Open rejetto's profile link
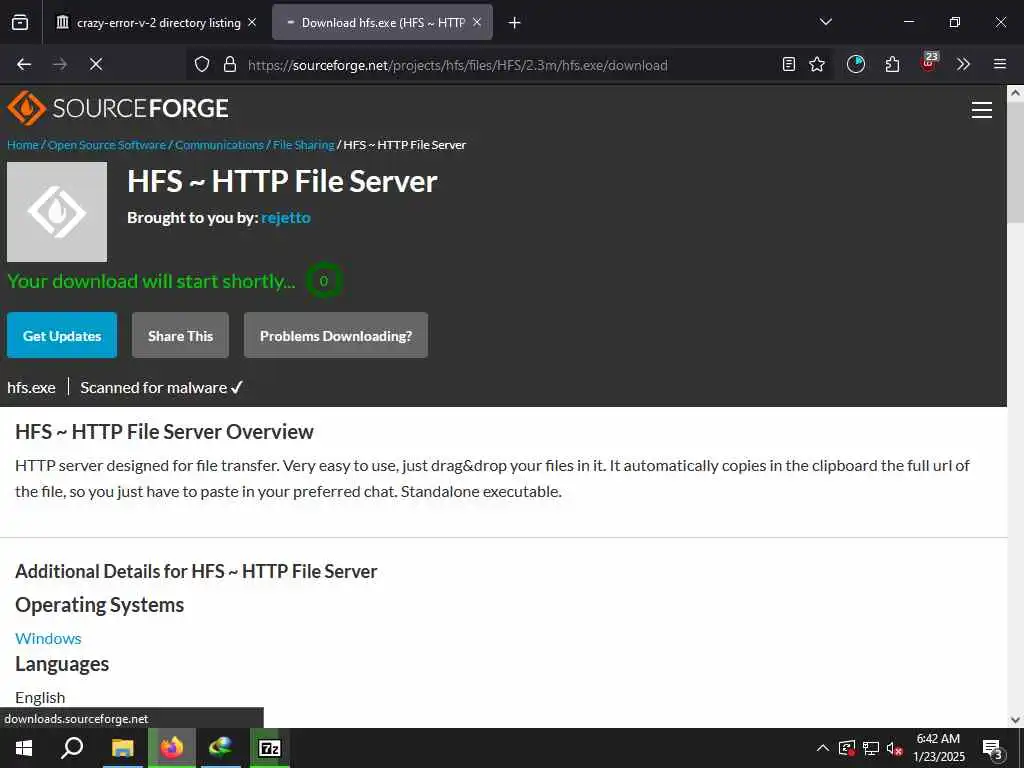This screenshot has height=768, width=1024. click(286, 218)
